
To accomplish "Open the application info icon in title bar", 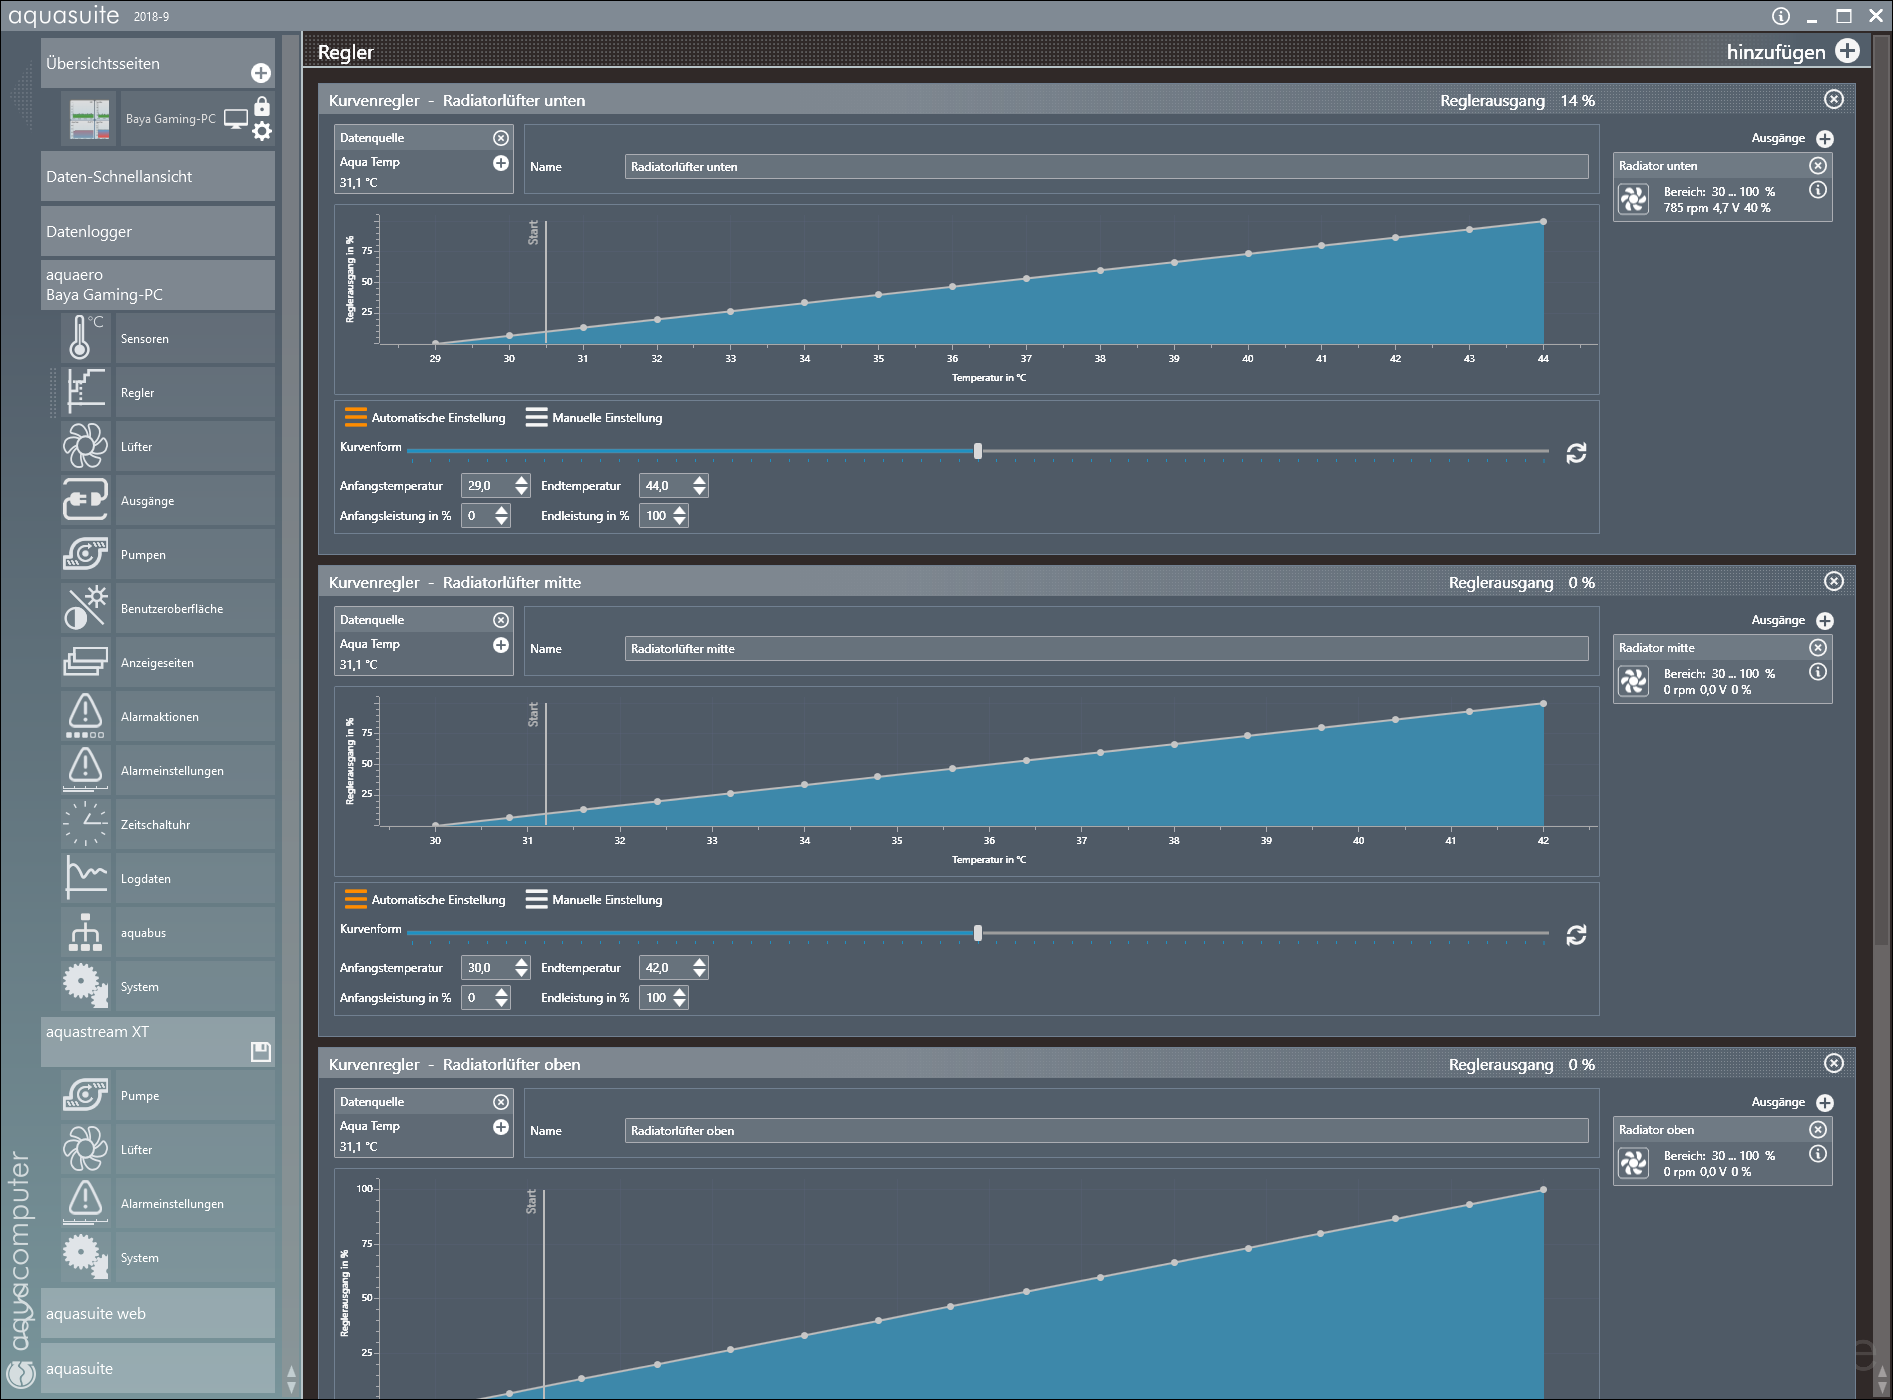I will coord(1781,16).
